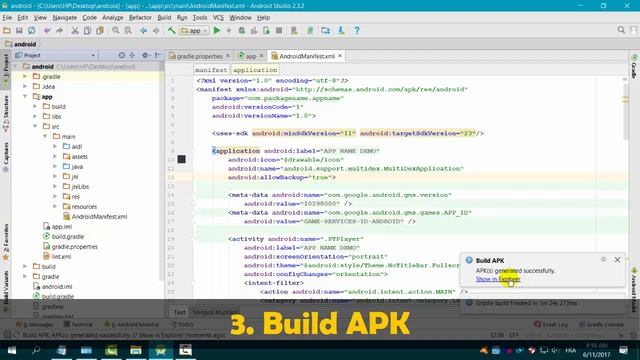Sync project with Gradle files icon
This screenshot has height=360, width=640.
(x=310, y=31)
